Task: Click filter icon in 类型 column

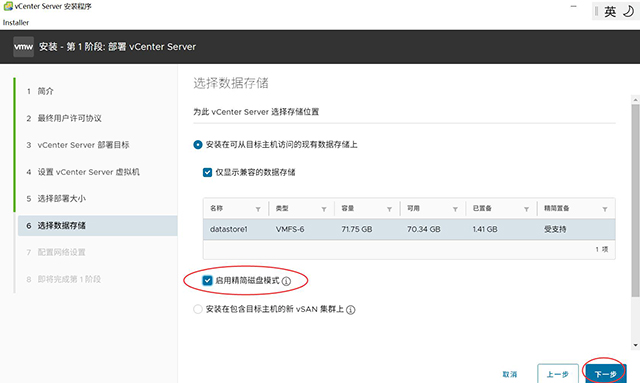Action: tap(324, 209)
